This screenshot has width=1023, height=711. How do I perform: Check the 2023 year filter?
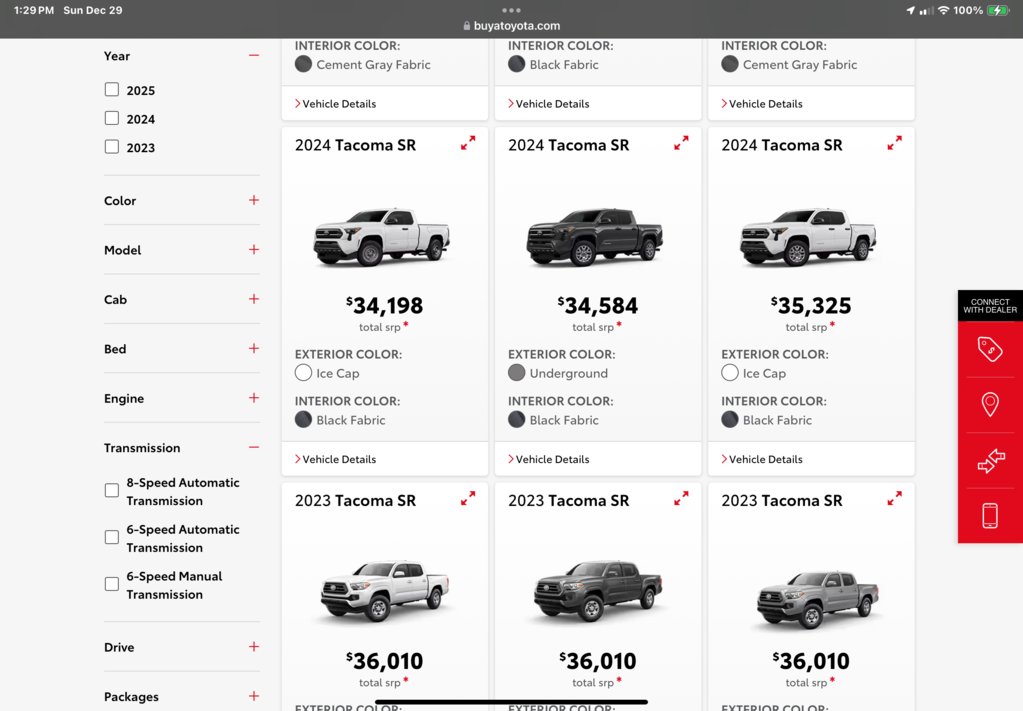pos(112,147)
